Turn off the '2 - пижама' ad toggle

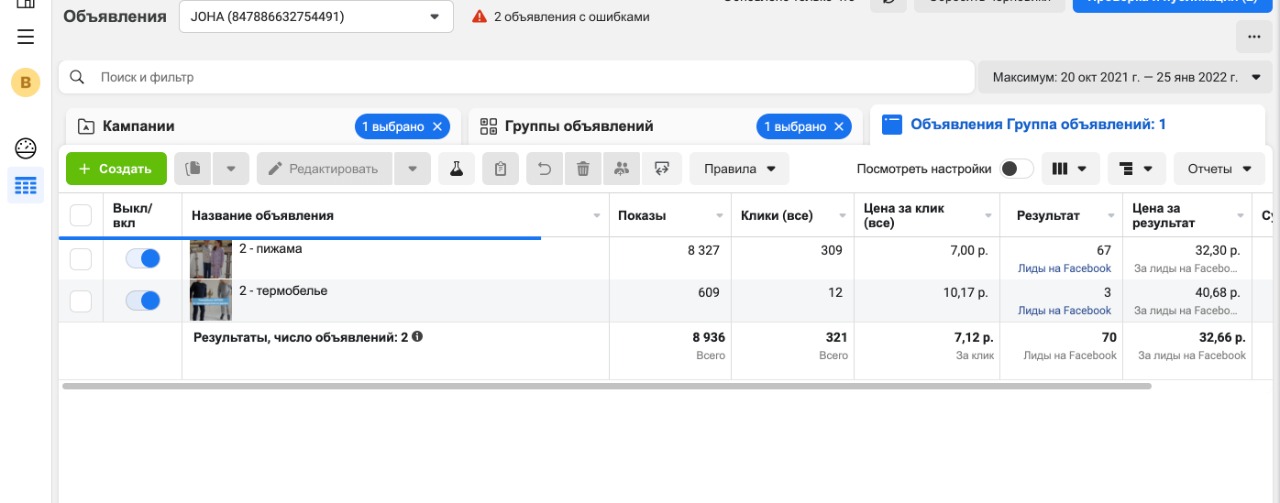(143, 259)
